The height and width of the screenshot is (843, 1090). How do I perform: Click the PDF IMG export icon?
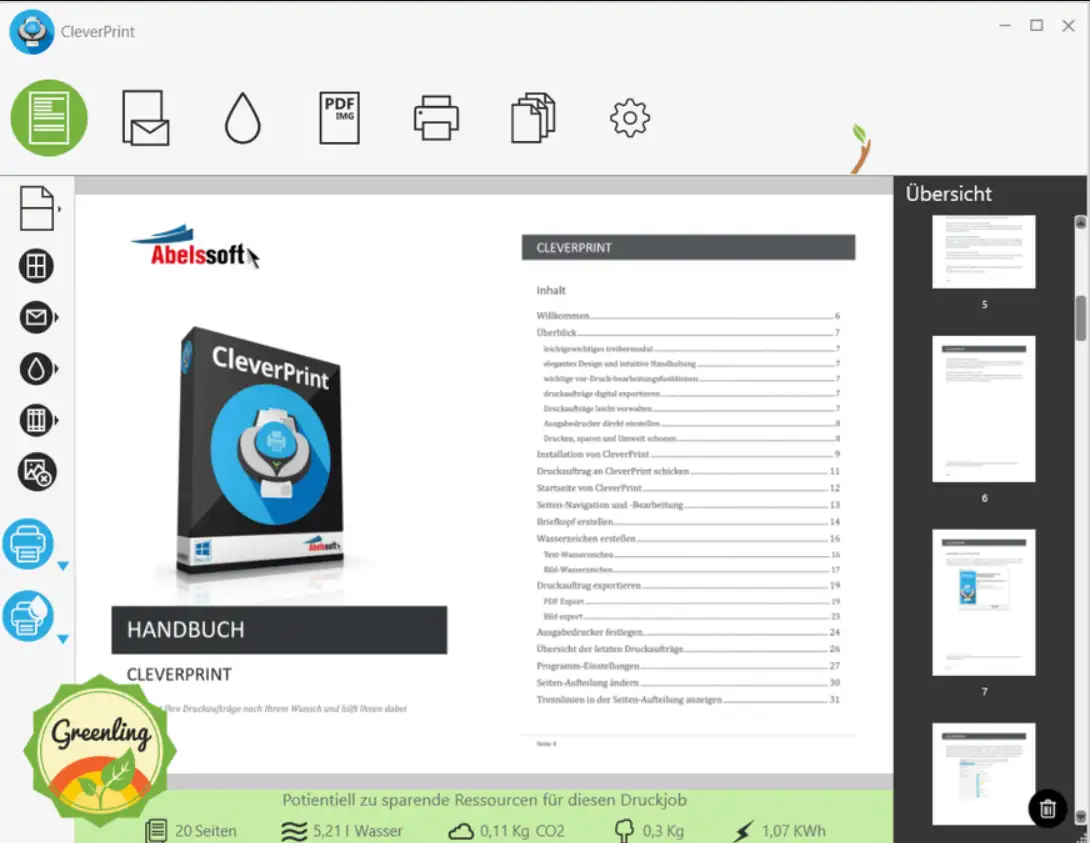click(x=339, y=118)
